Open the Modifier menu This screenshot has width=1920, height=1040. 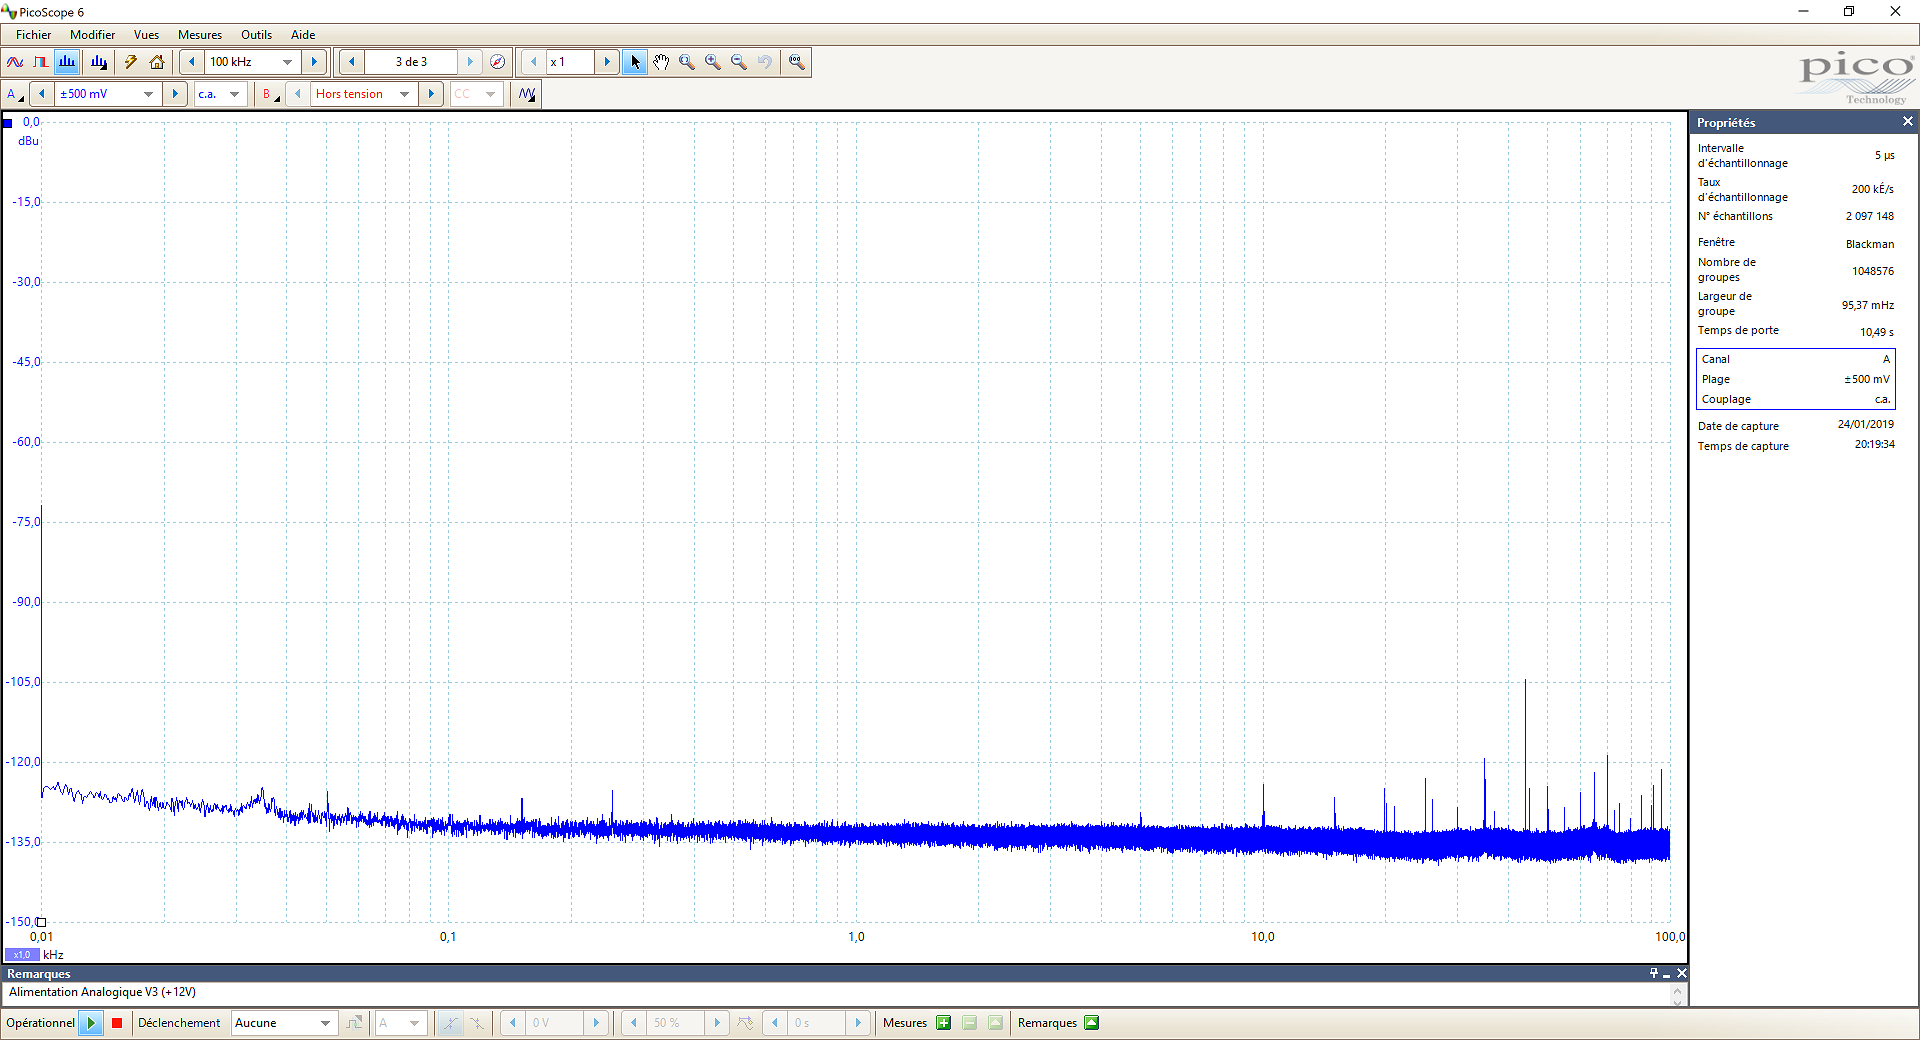click(93, 34)
